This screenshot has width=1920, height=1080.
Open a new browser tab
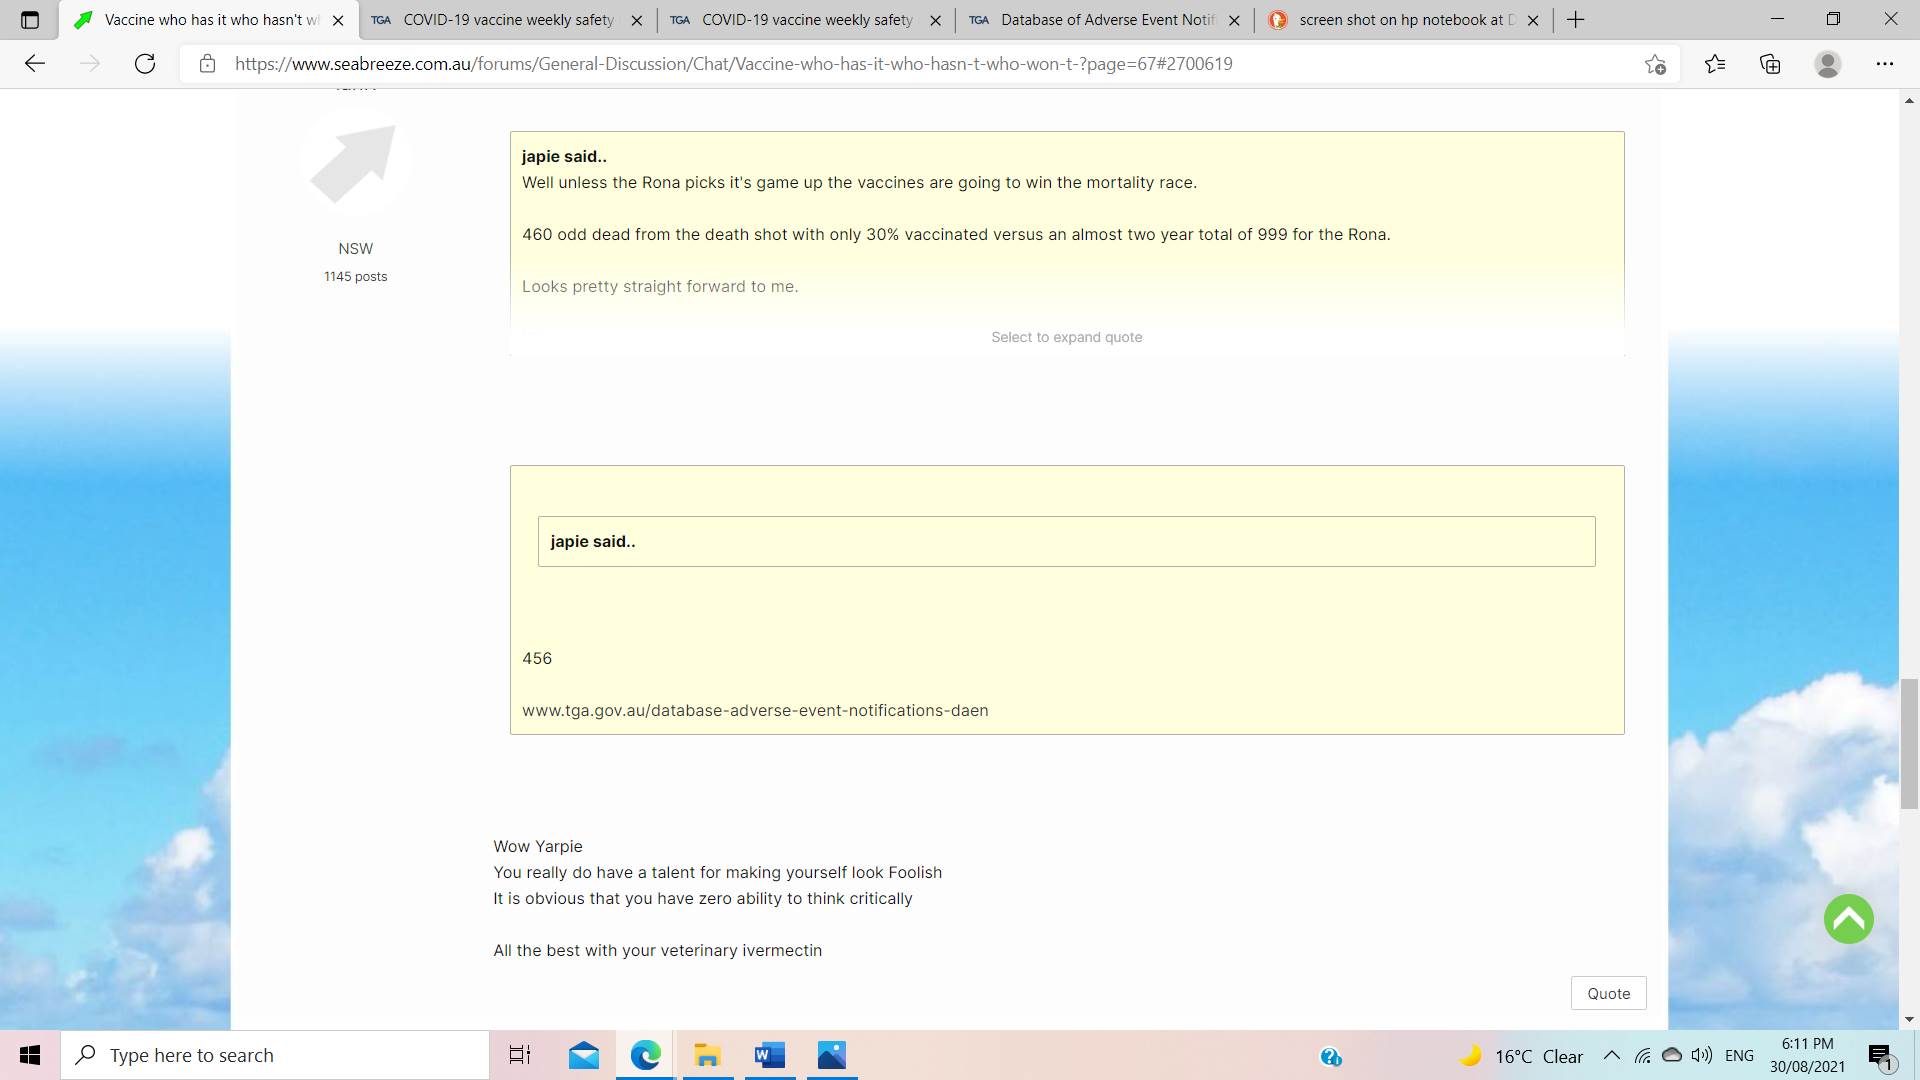1576,20
